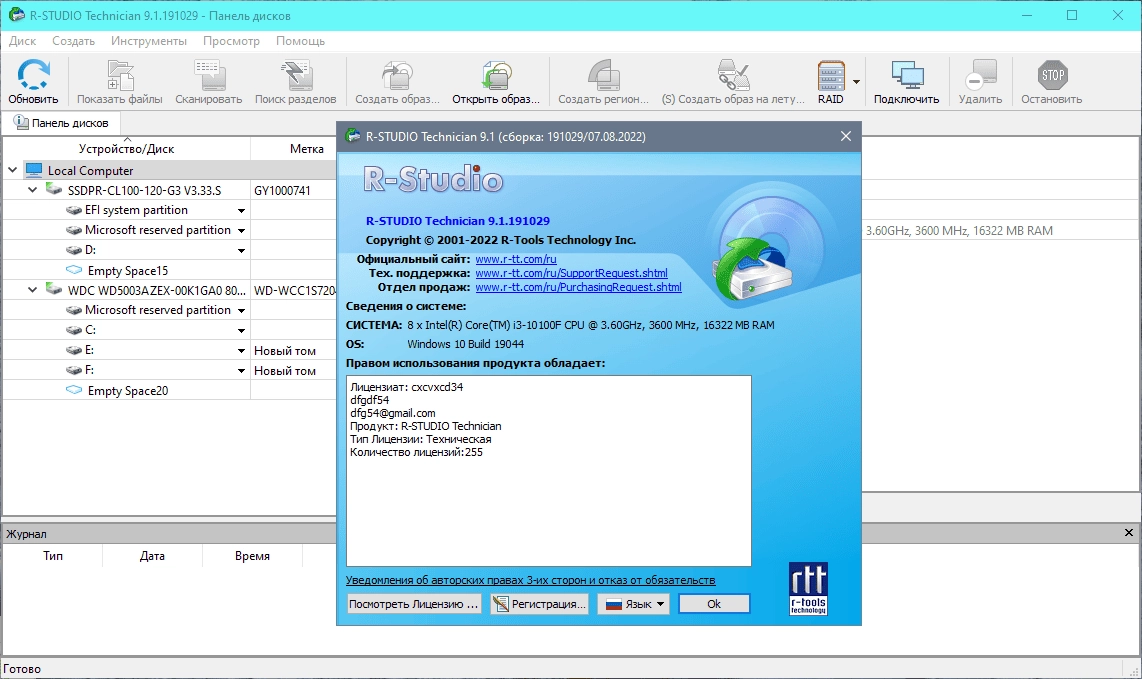
Task: Click the Регистрация button
Action: click(x=540, y=604)
